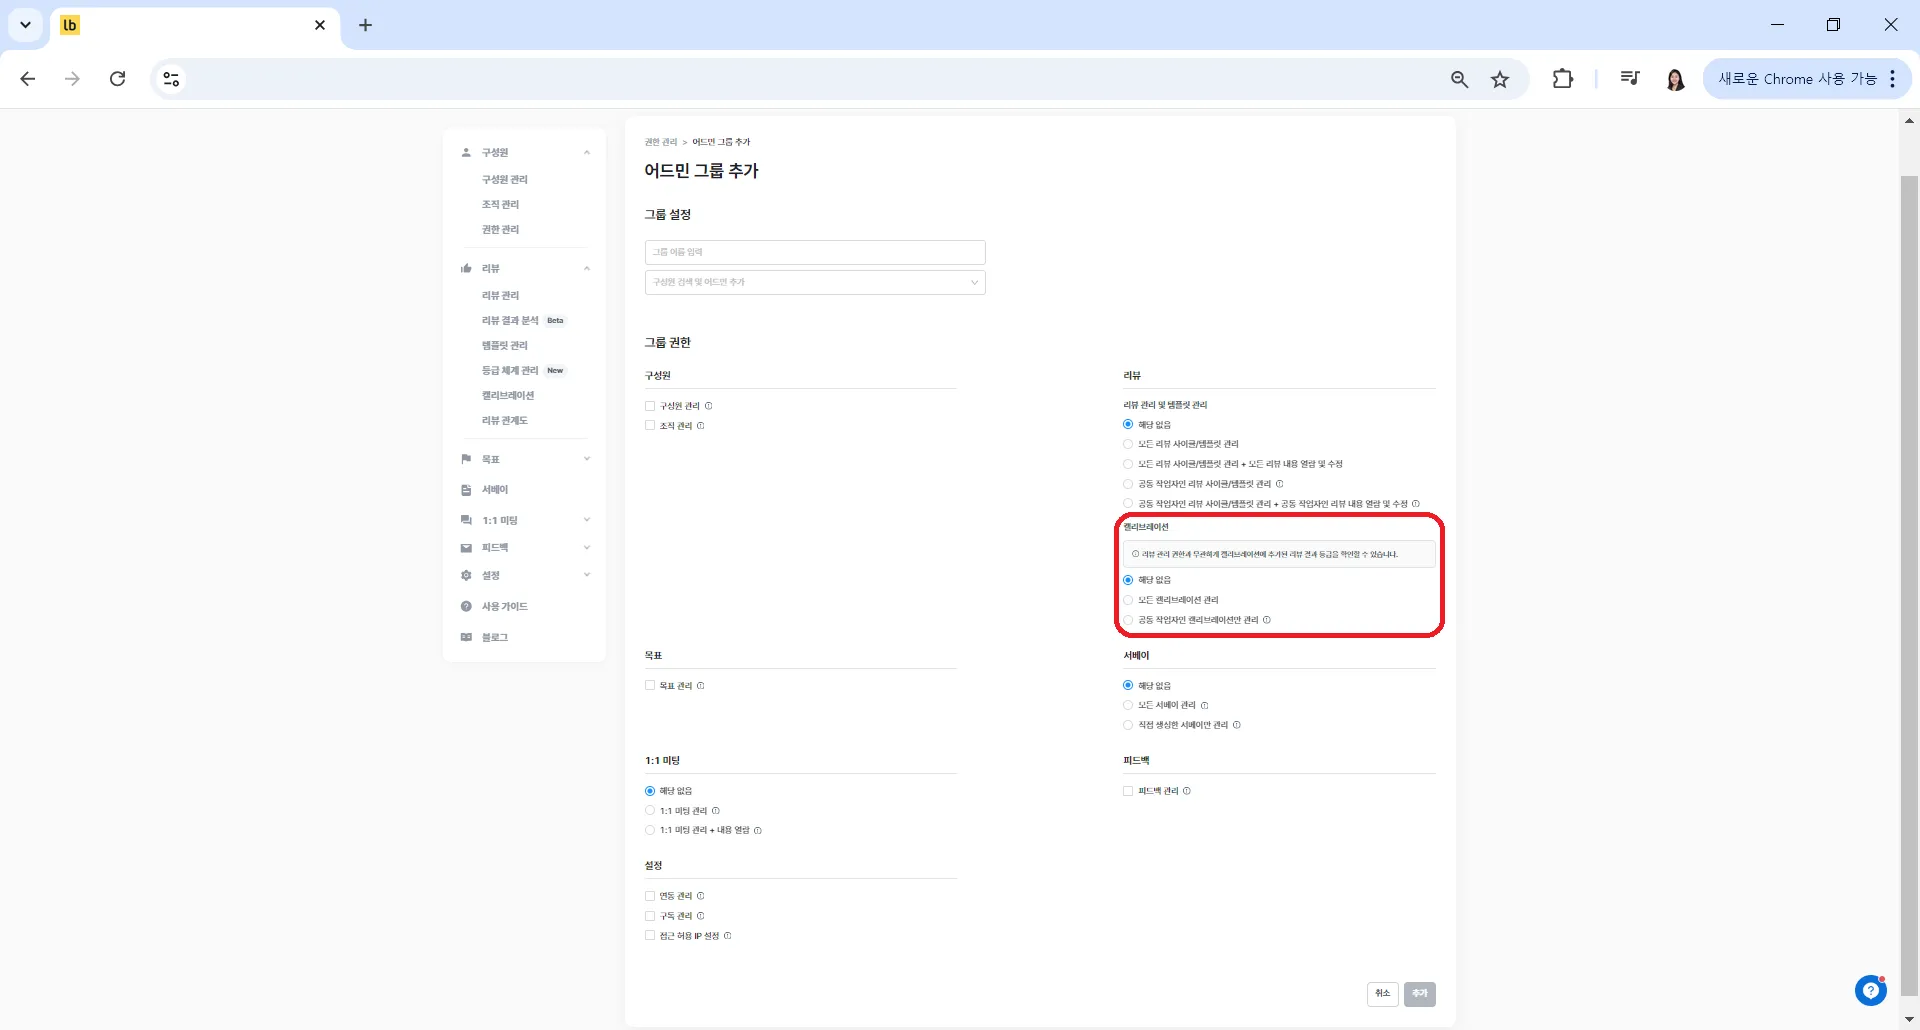Click the 추가 add button
The width and height of the screenshot is (1920, 1030).
(x=1420, y=994)
